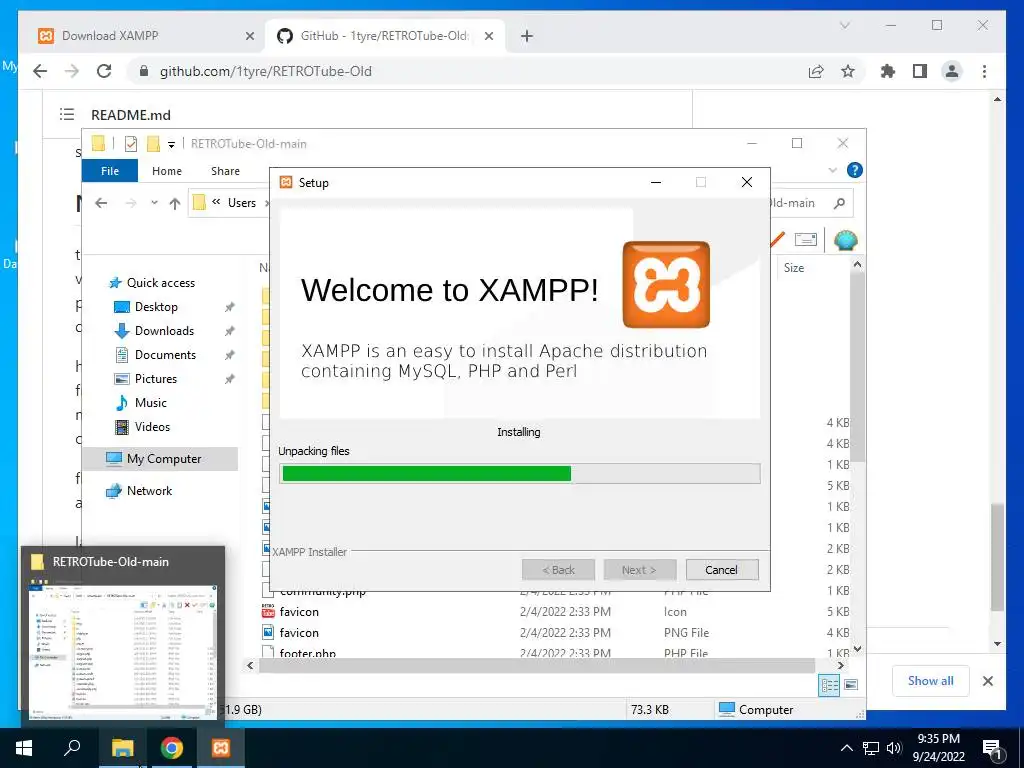Image resolution: width=1024 pixels, height=768 pixels.
Task: Click the Explorer vertical scrollbar down arrow
Action: [x=857, y=649]
